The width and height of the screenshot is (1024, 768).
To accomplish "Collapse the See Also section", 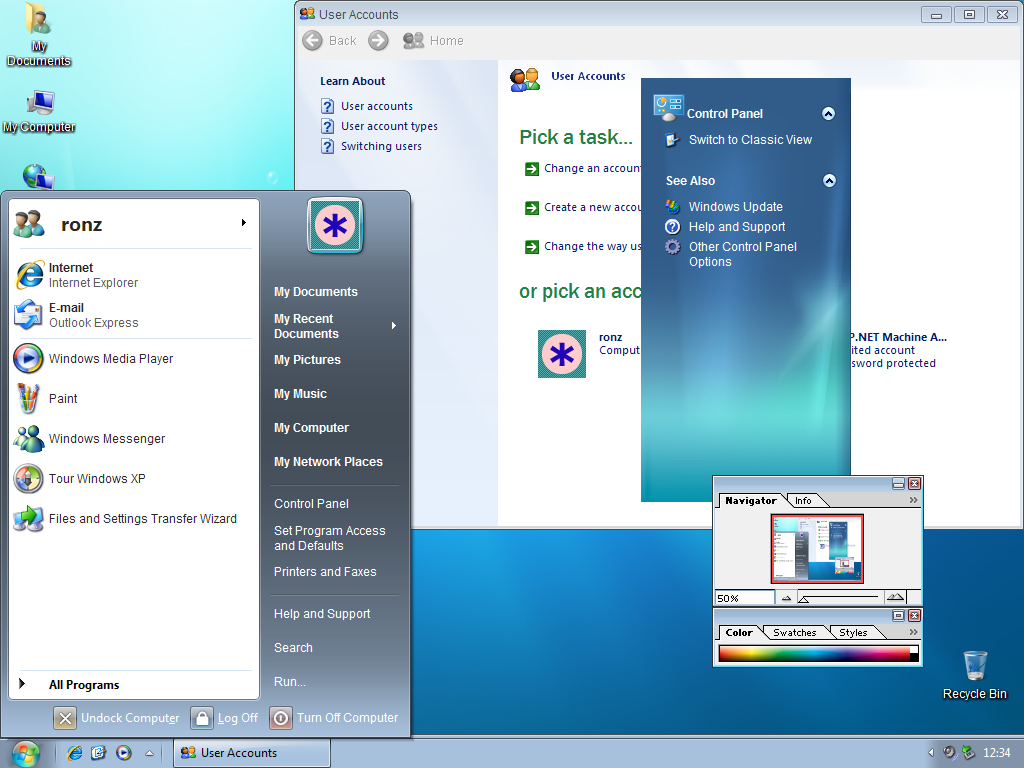I will point(829,181).
